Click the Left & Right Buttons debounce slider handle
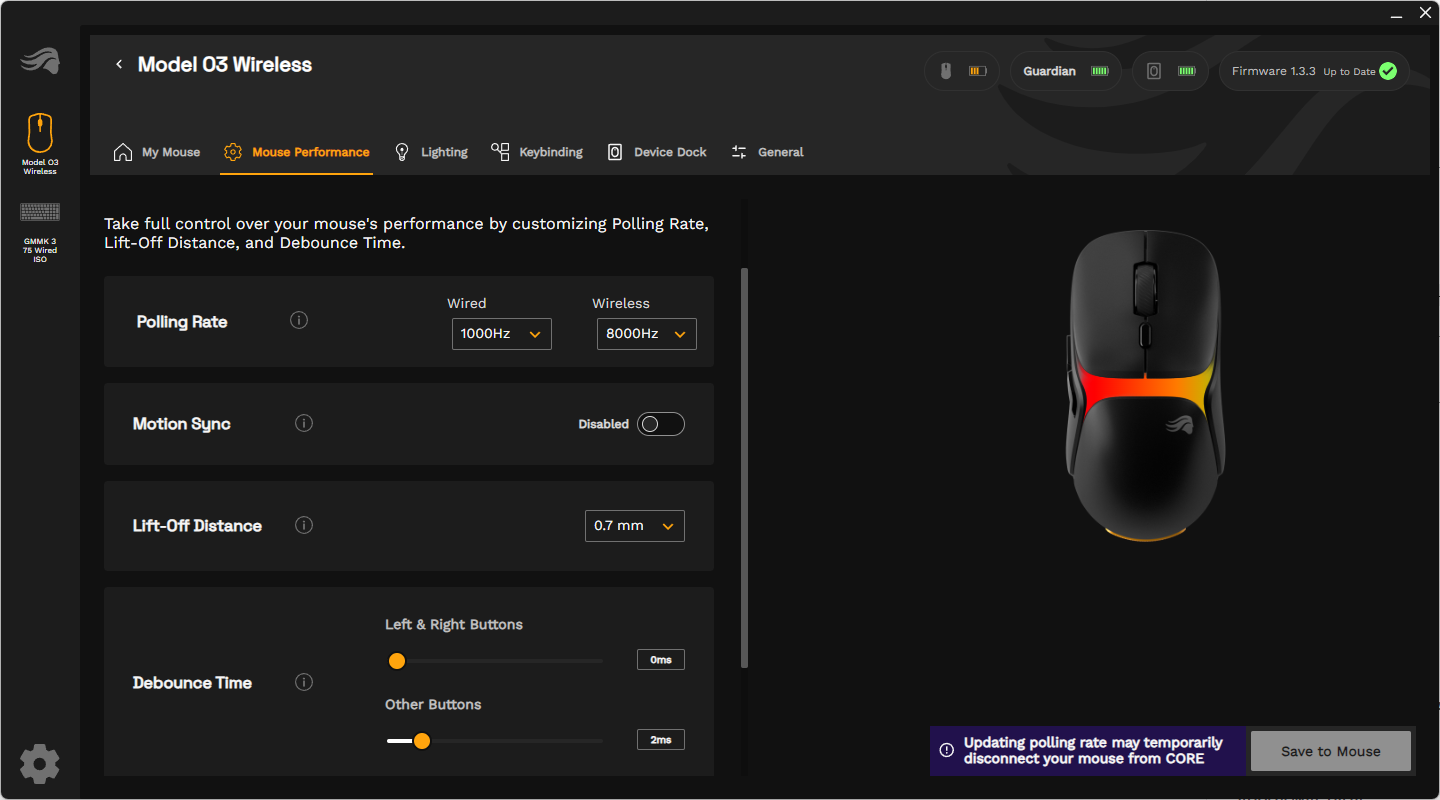The height and width of the screenshot is (800, 1440). 397,661
